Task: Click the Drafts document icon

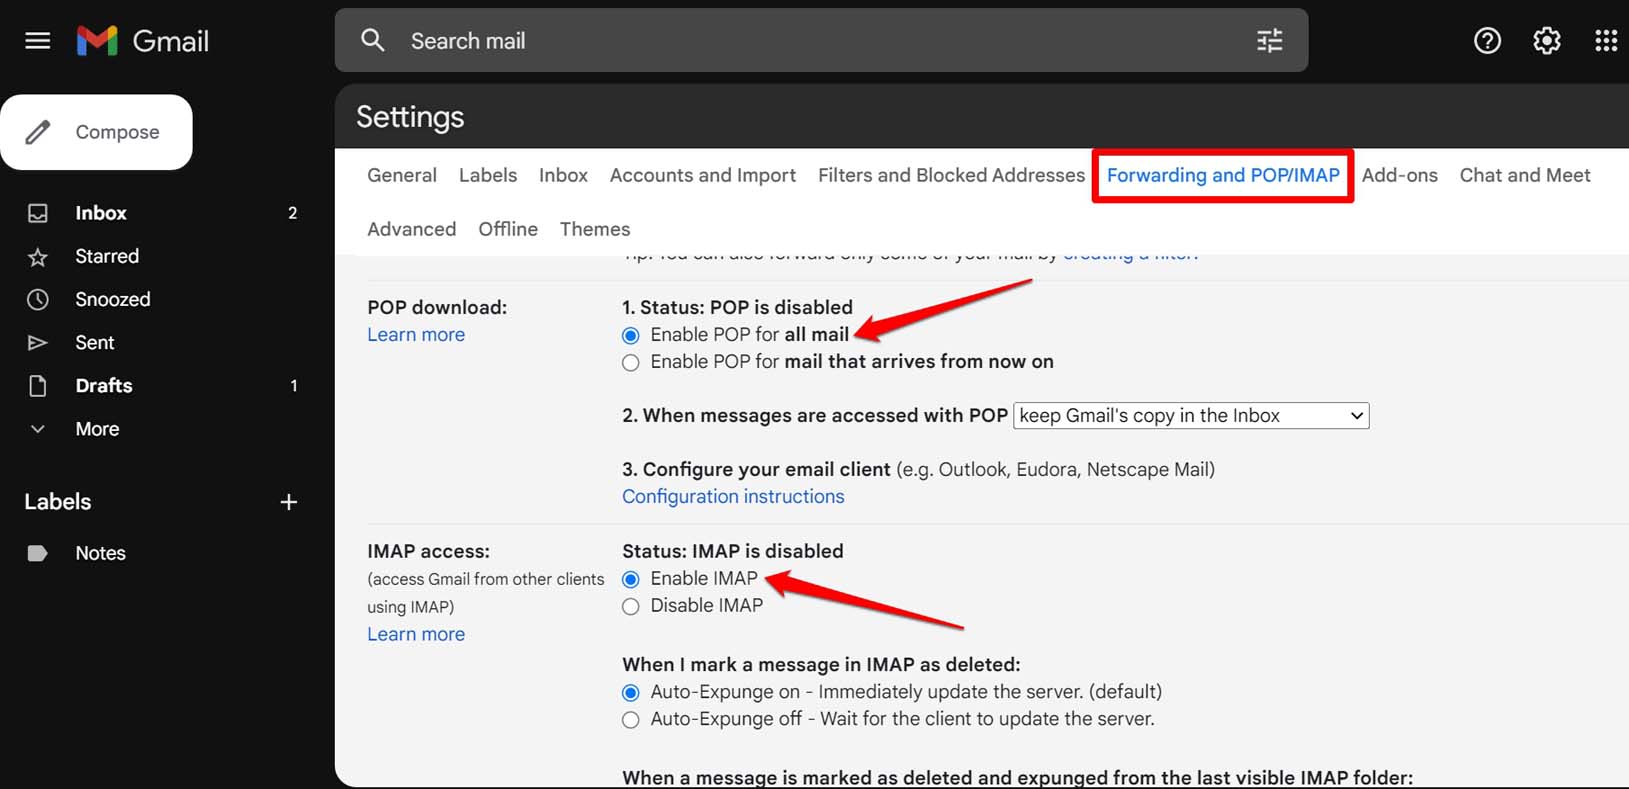Action: 38,386
